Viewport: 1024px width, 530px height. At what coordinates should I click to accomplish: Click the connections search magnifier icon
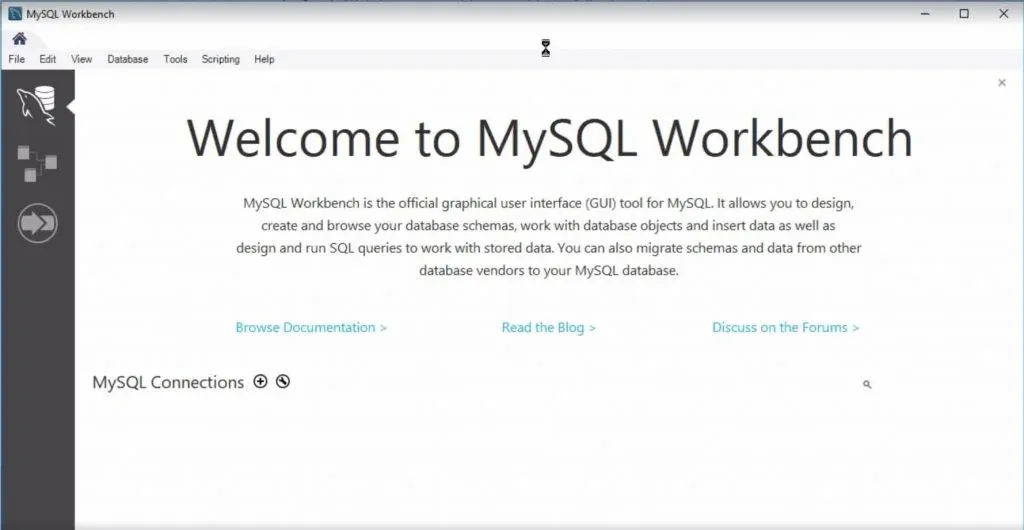867,384
